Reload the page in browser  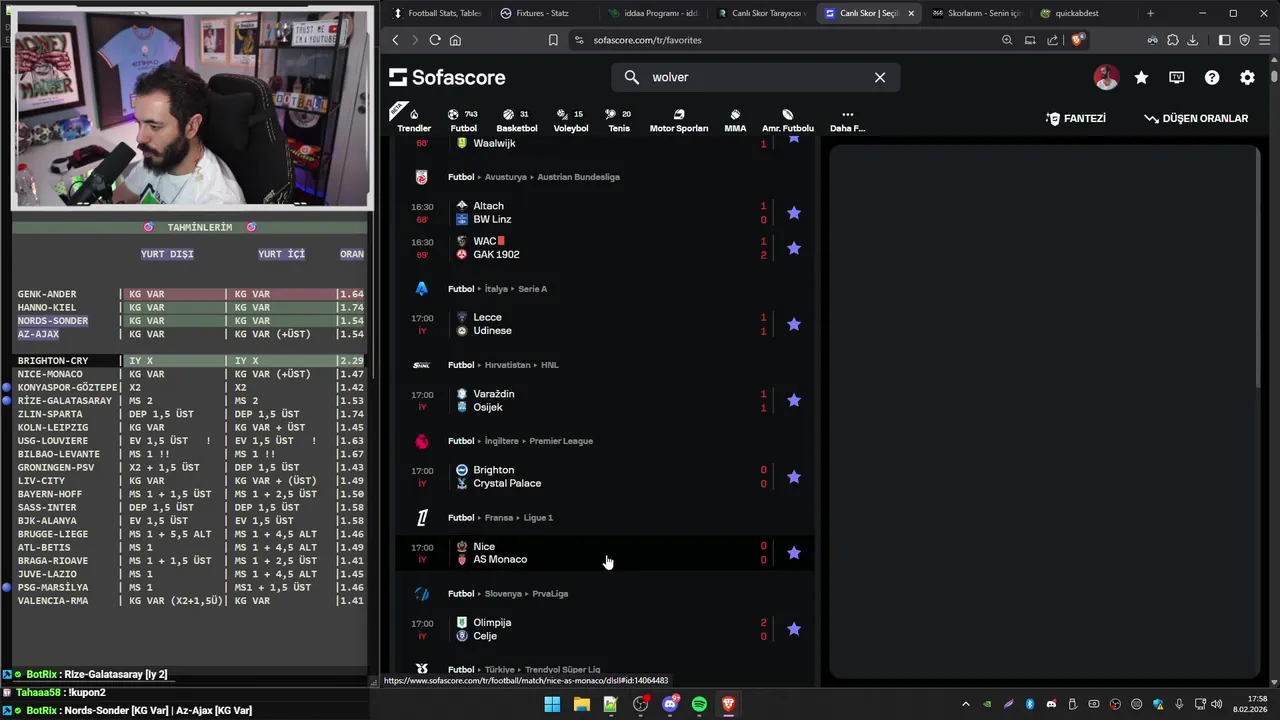pyautogui.click(x=435, y=40)
